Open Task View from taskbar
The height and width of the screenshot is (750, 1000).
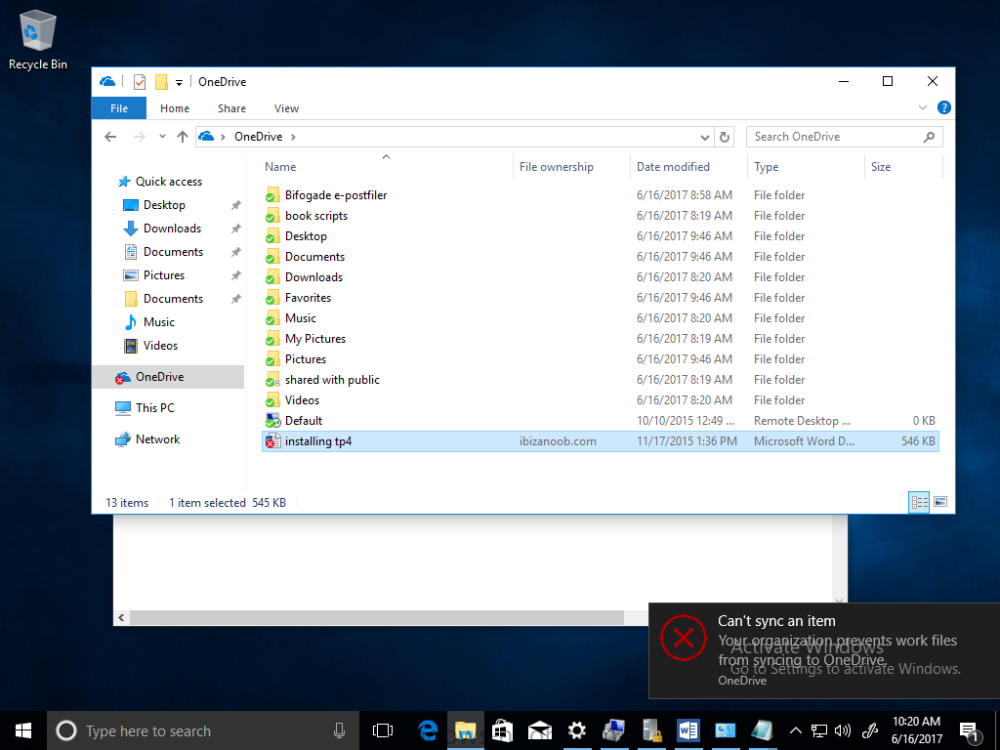[x=383, y=731]
